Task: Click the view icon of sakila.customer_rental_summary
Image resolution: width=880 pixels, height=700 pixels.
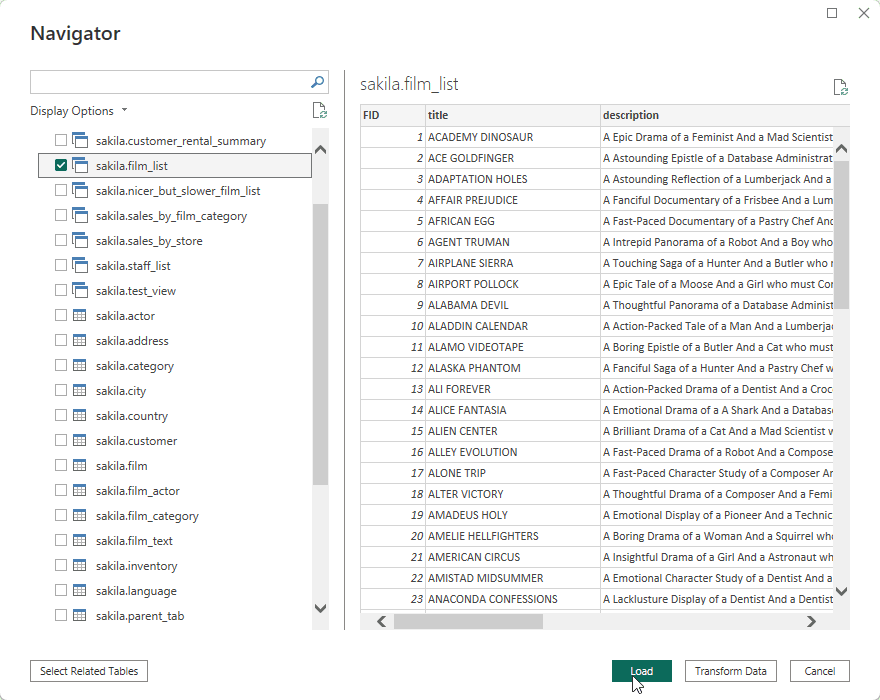Action: (80, 140)
